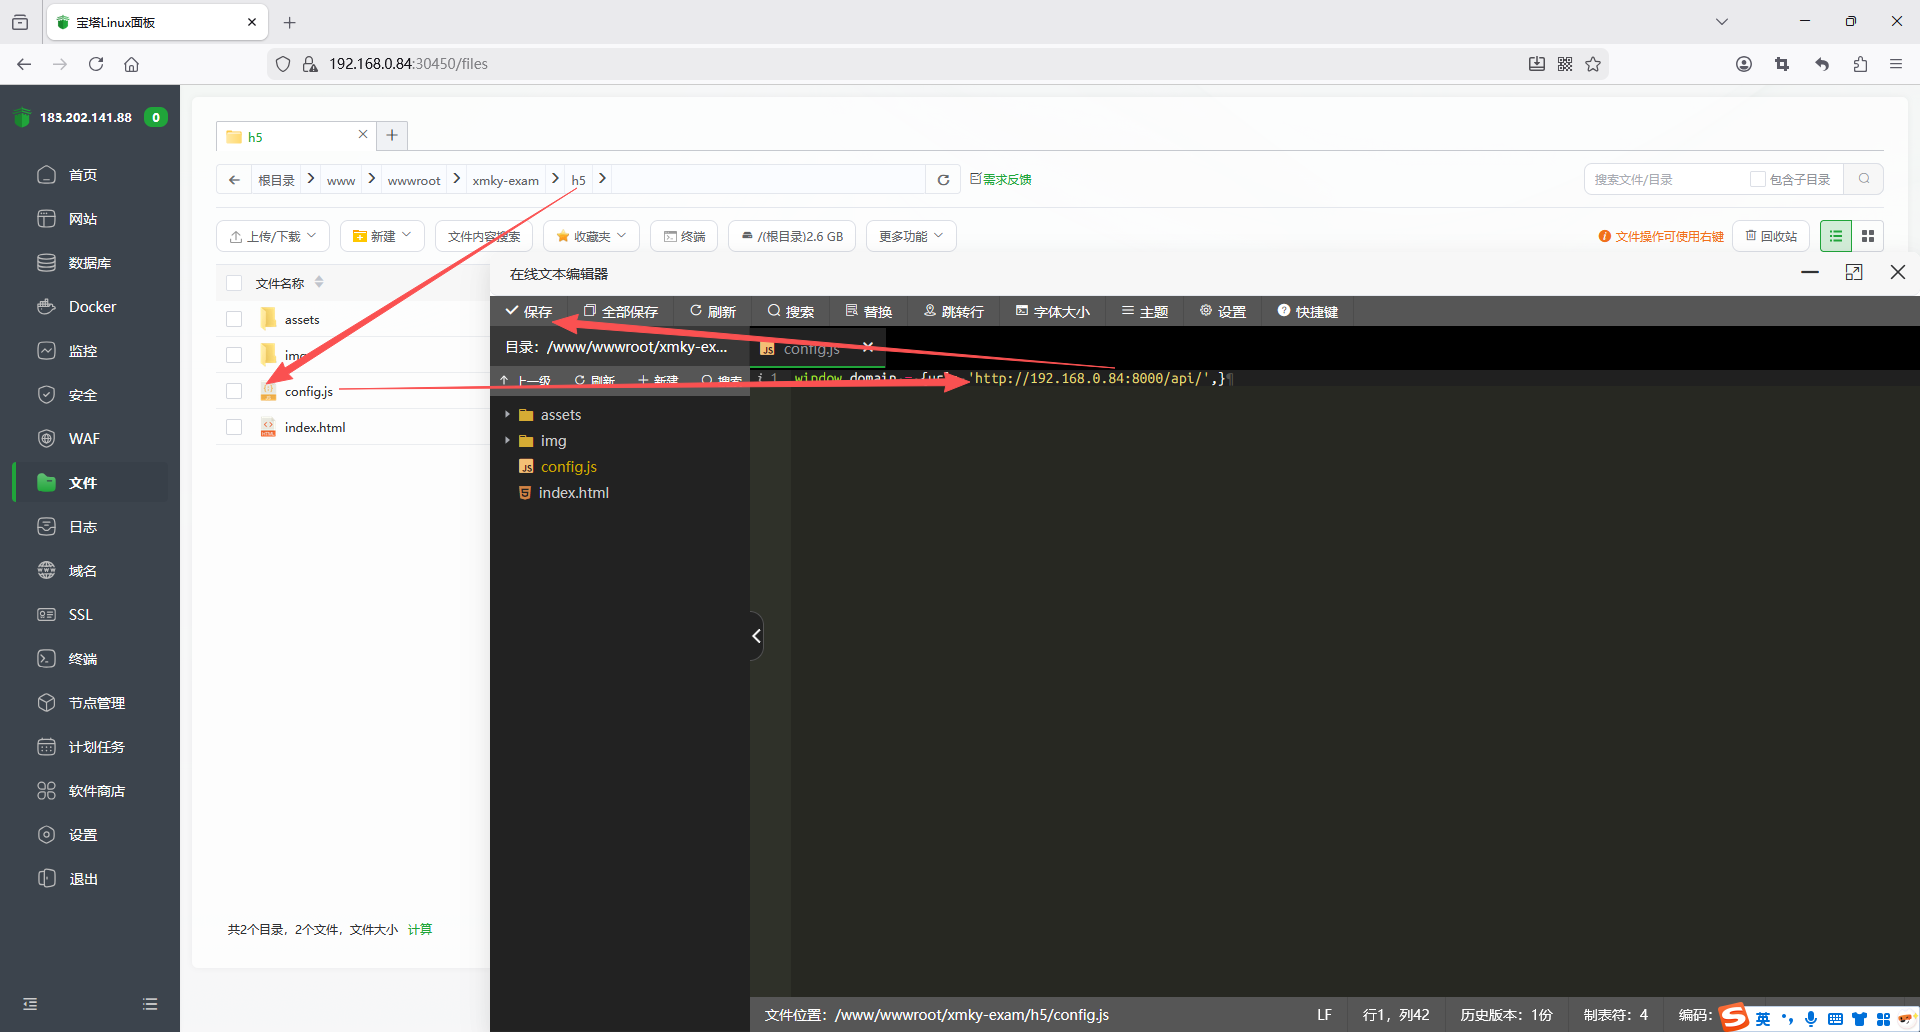This screenshot has width=1920, height=1032.
Task: Open the Docker sidebar icon
Action: (x=47, y=307)
